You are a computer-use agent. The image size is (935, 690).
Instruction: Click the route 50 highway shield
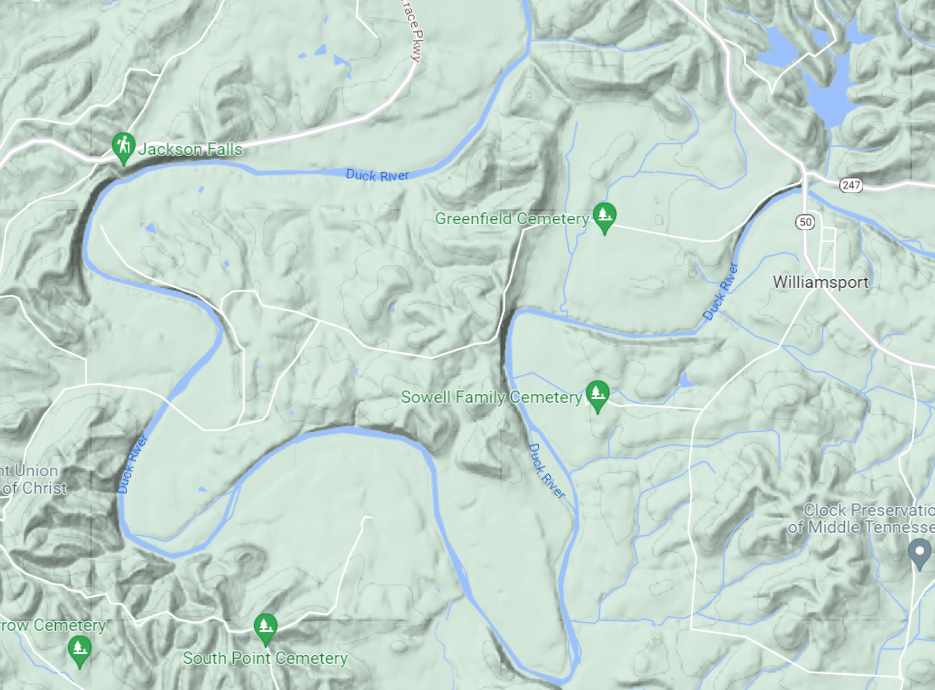(805, 222)
